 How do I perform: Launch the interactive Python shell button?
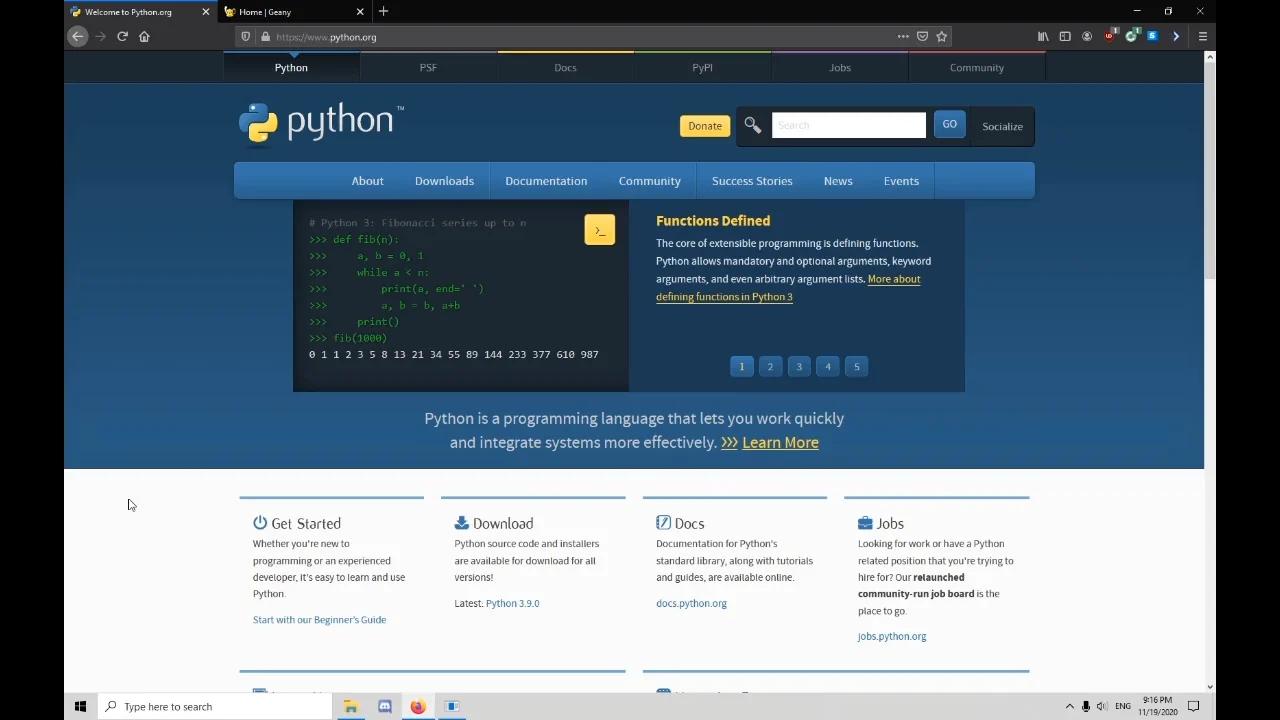point(599,229)
